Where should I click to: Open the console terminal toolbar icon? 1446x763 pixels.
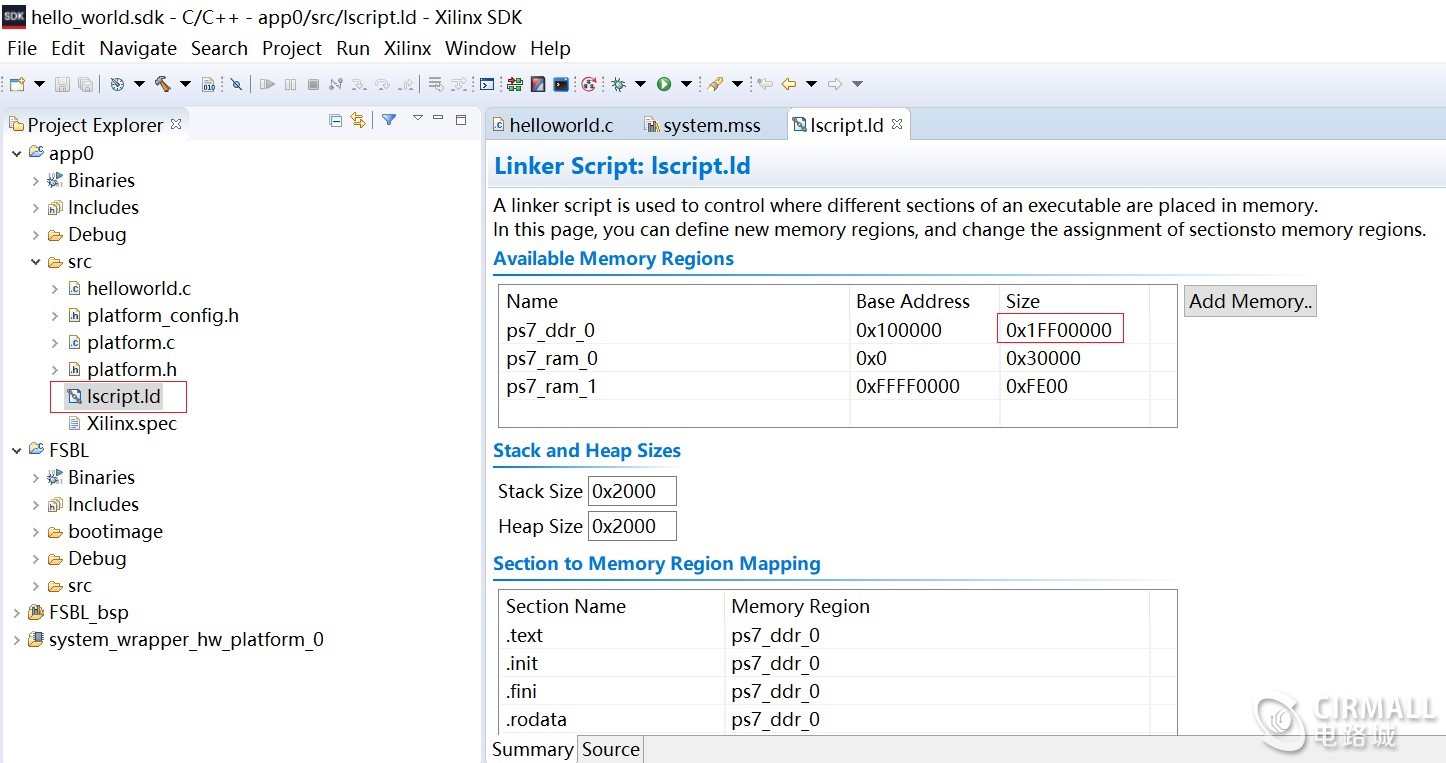(487, 84)
